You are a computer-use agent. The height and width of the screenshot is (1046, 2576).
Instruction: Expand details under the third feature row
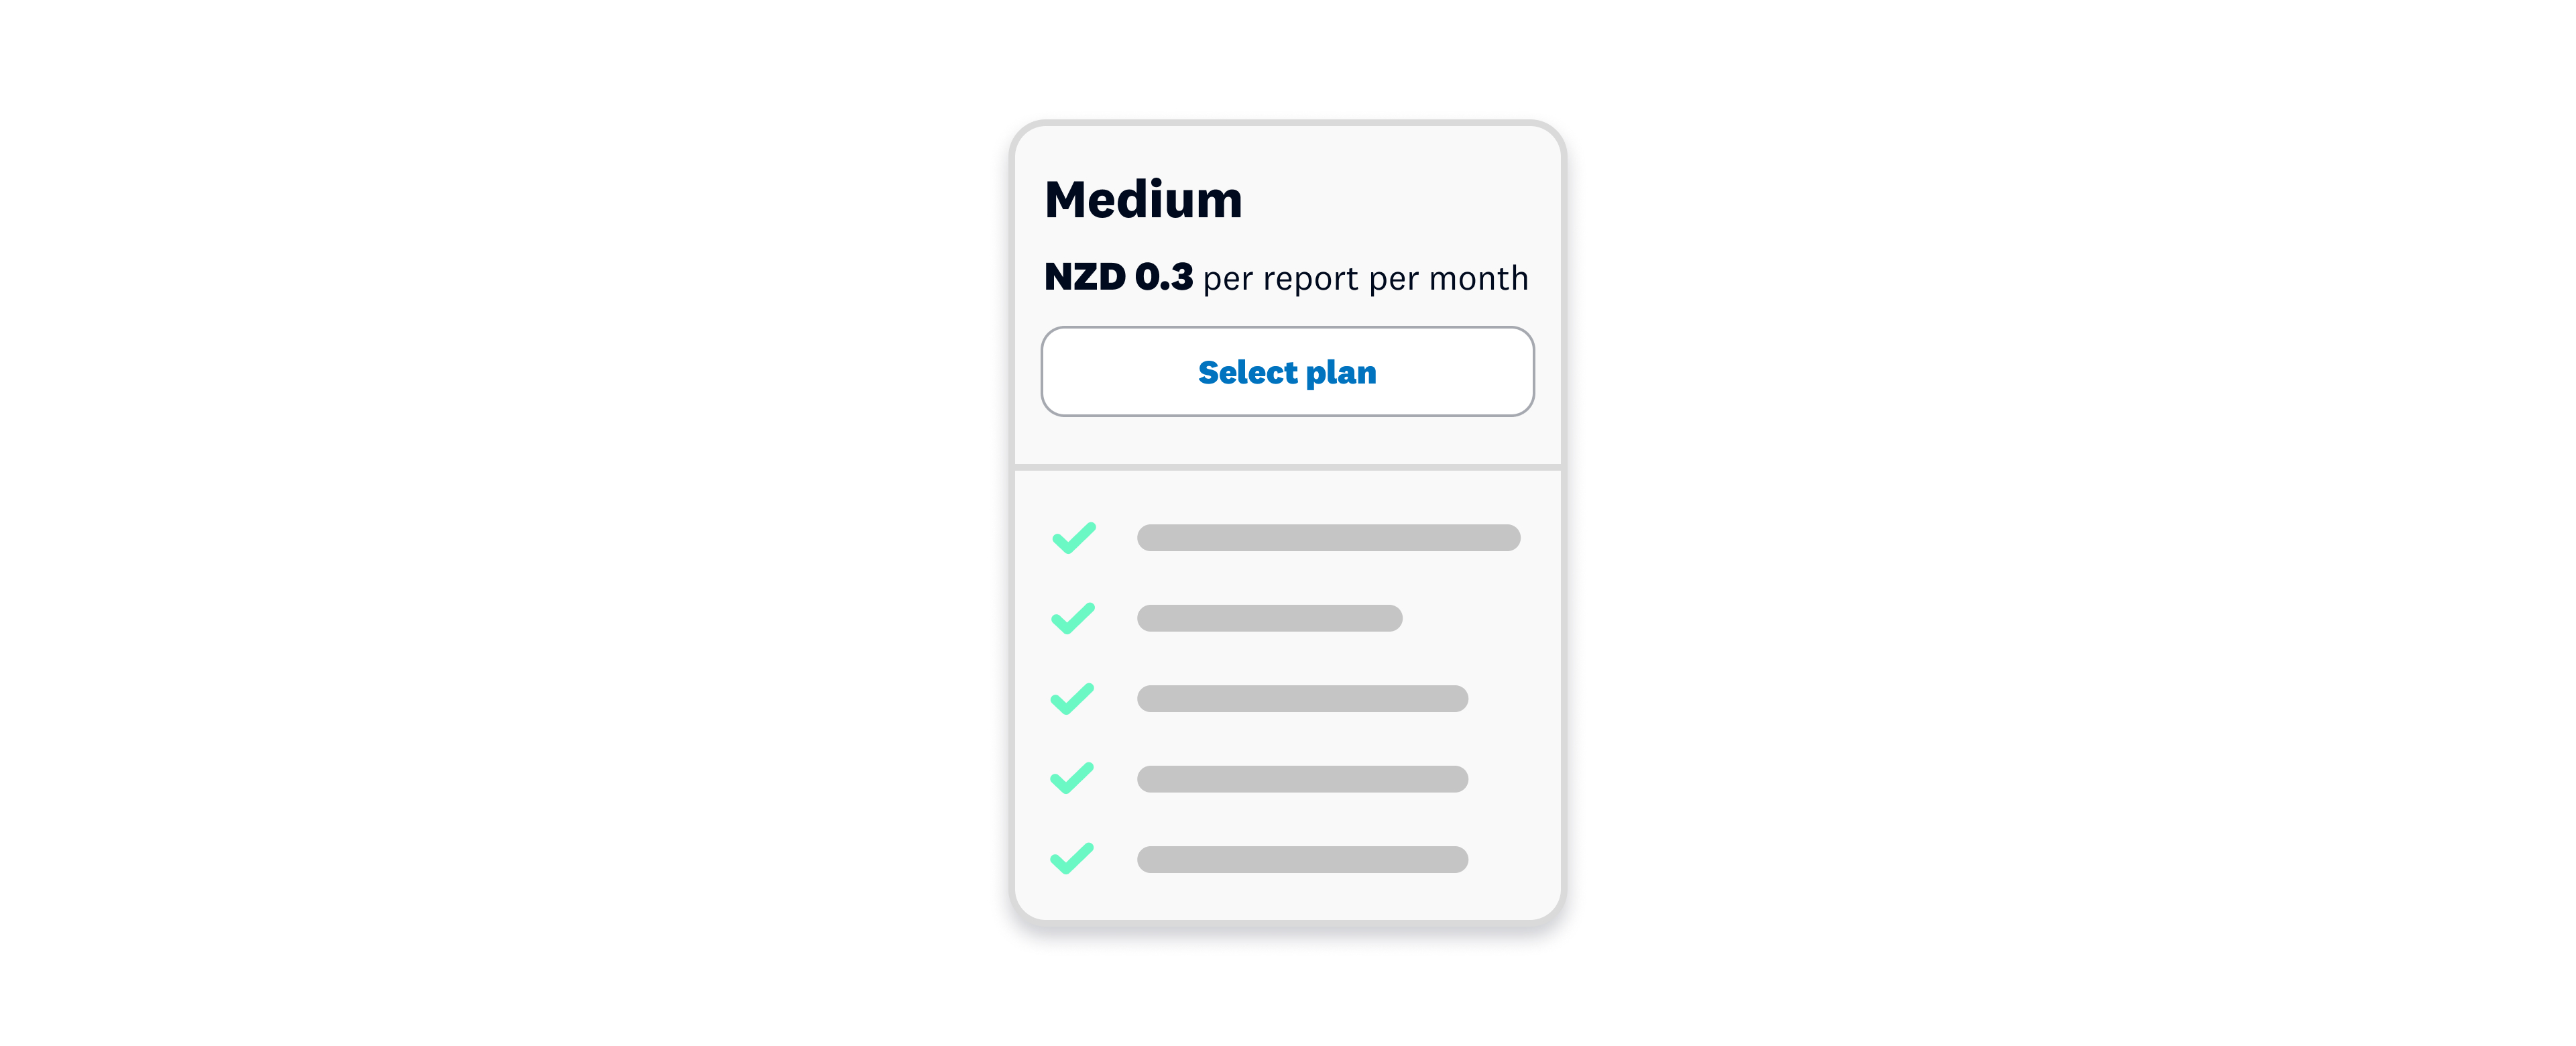1303,698
